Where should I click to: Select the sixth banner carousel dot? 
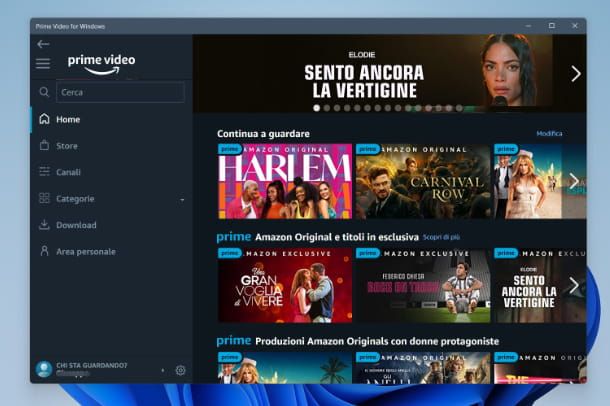click(x=367, y=108)
